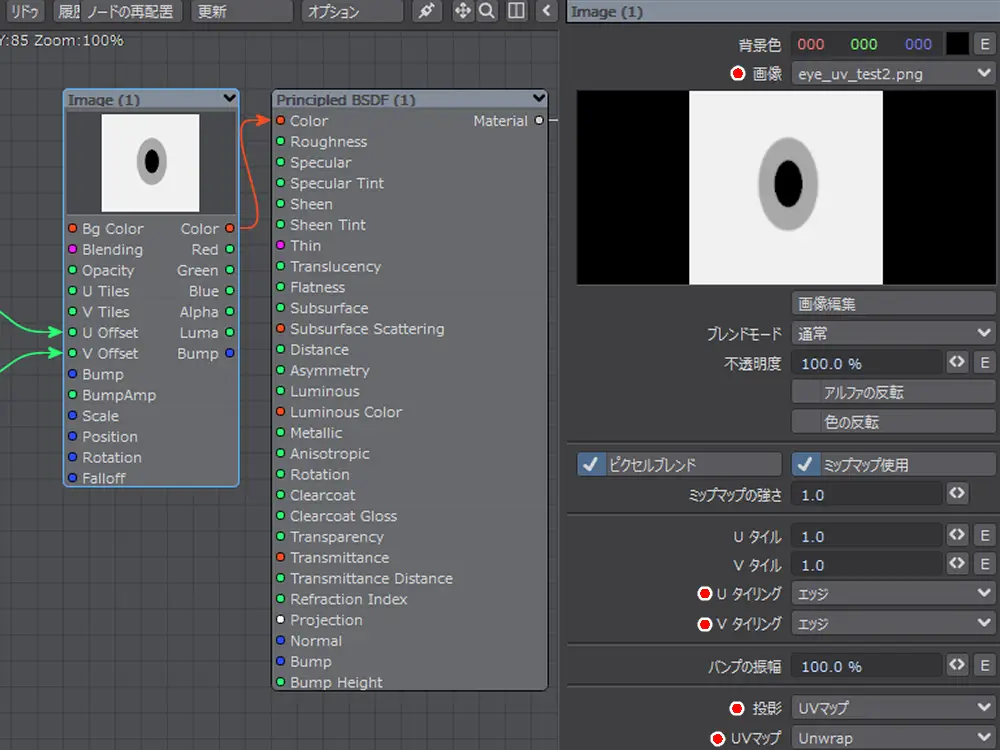Open the ブレンドモード dropdown

pyautogui.click(x=892, y=333)
